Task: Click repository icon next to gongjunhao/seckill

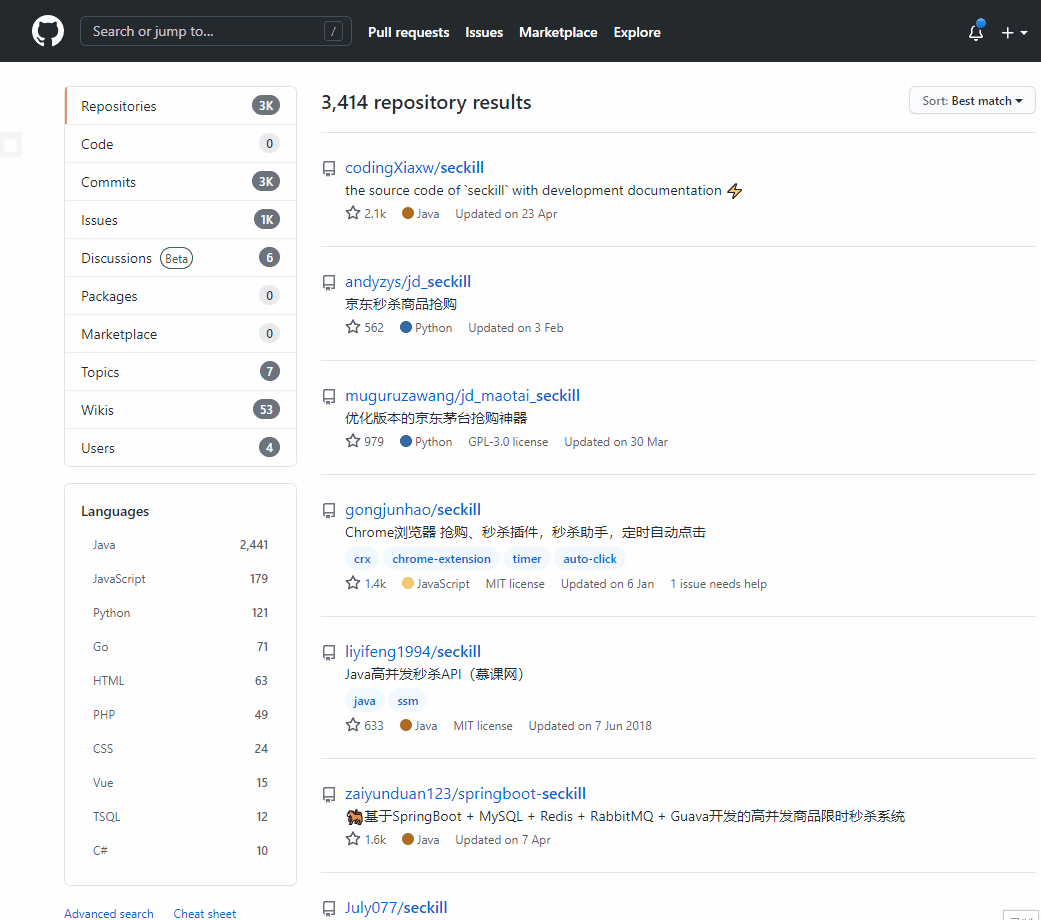Action: 328,511
